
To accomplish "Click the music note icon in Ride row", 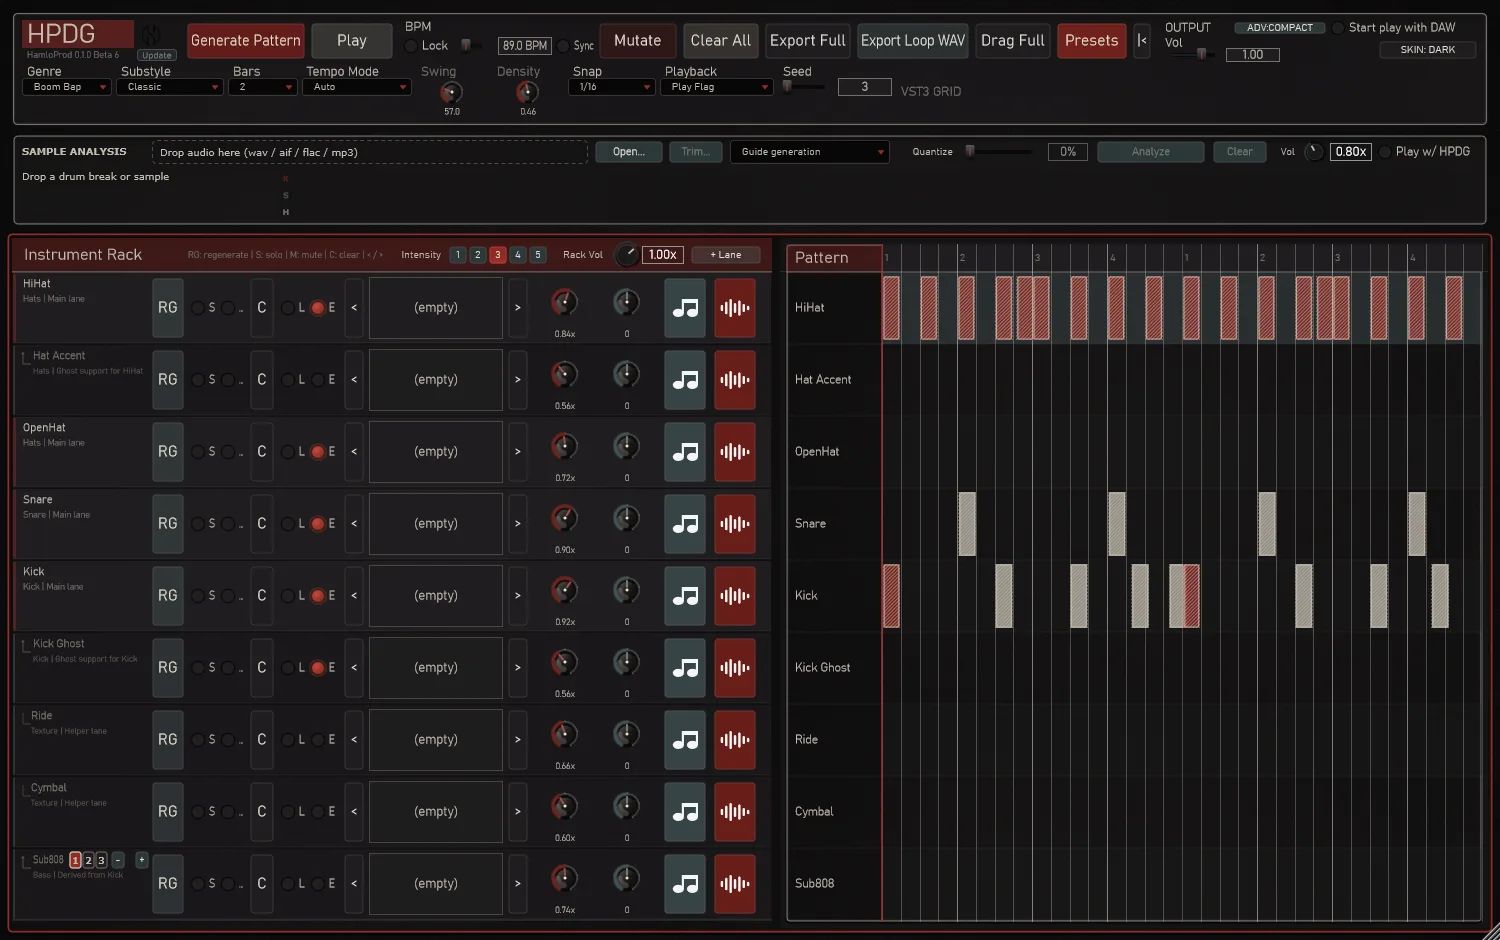I will coord(685,740).
